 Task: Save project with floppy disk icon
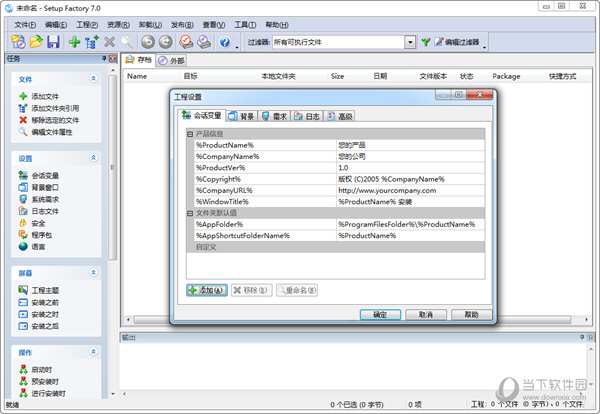pyautogui.click(x=53, y=42)
